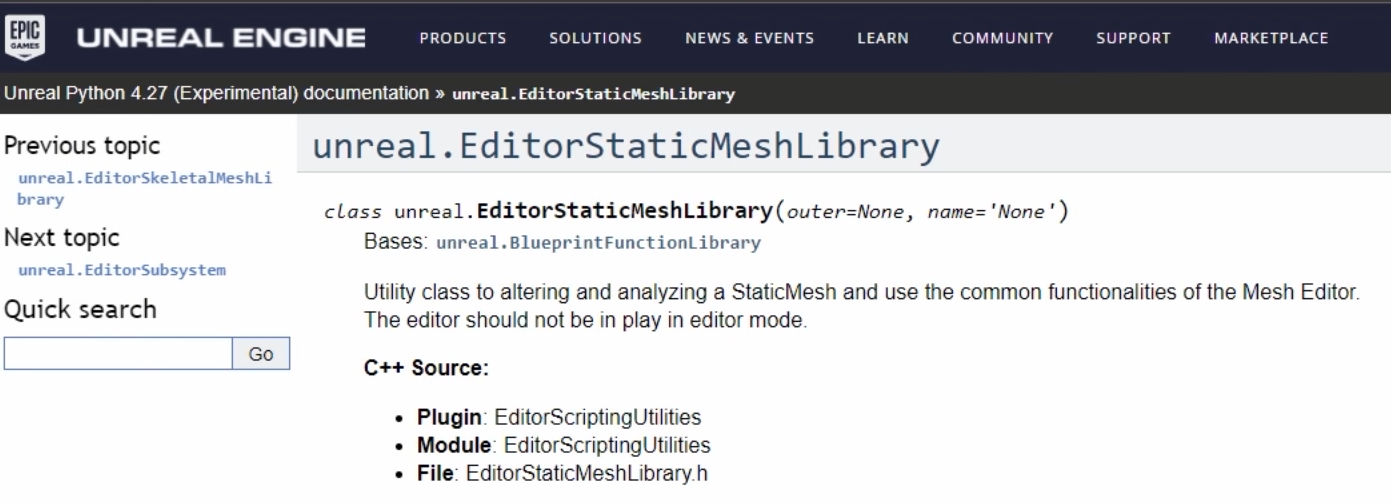The height and width of the screenshot is (504, 1391).
Task: Go to the Marketplace menu item
Action: click(1271, 39)
